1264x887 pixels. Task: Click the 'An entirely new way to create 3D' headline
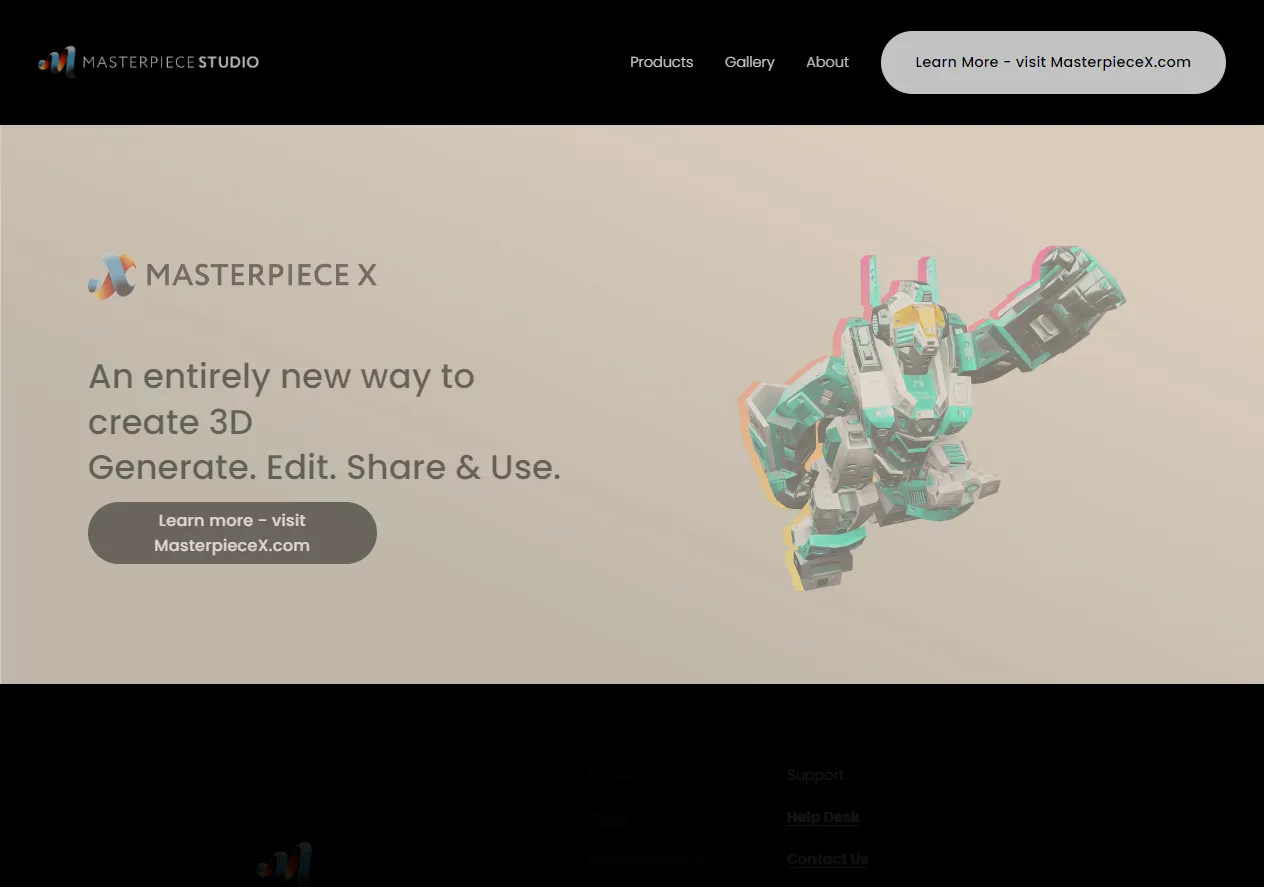click(x=281, y=399)
